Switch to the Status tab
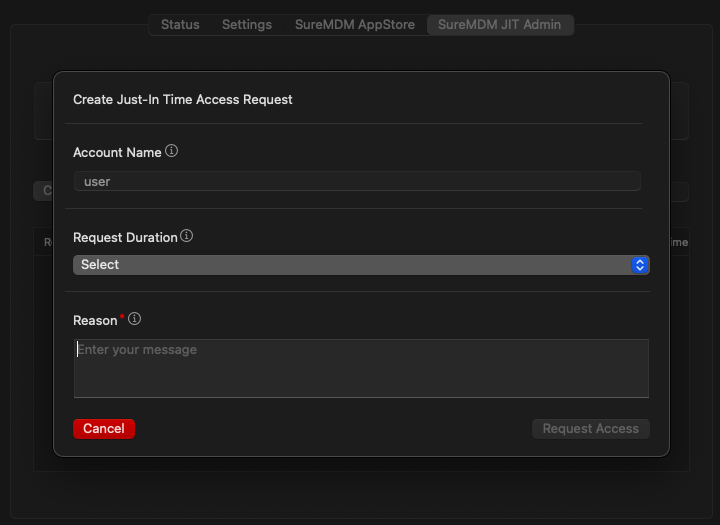Viewport: 720px width, 525px height. (x=180, y=25)
